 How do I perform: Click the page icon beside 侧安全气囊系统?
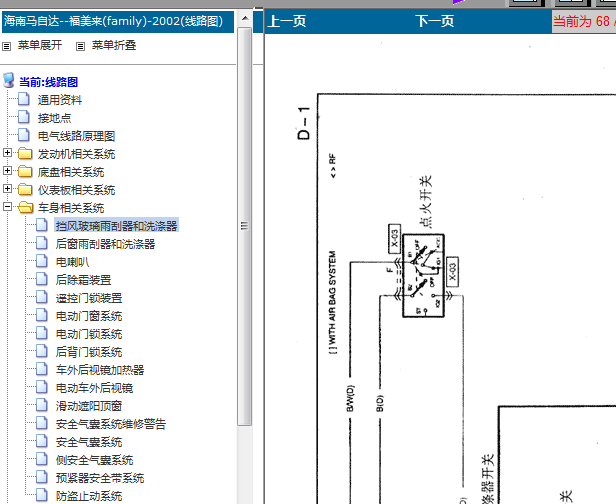42,459
